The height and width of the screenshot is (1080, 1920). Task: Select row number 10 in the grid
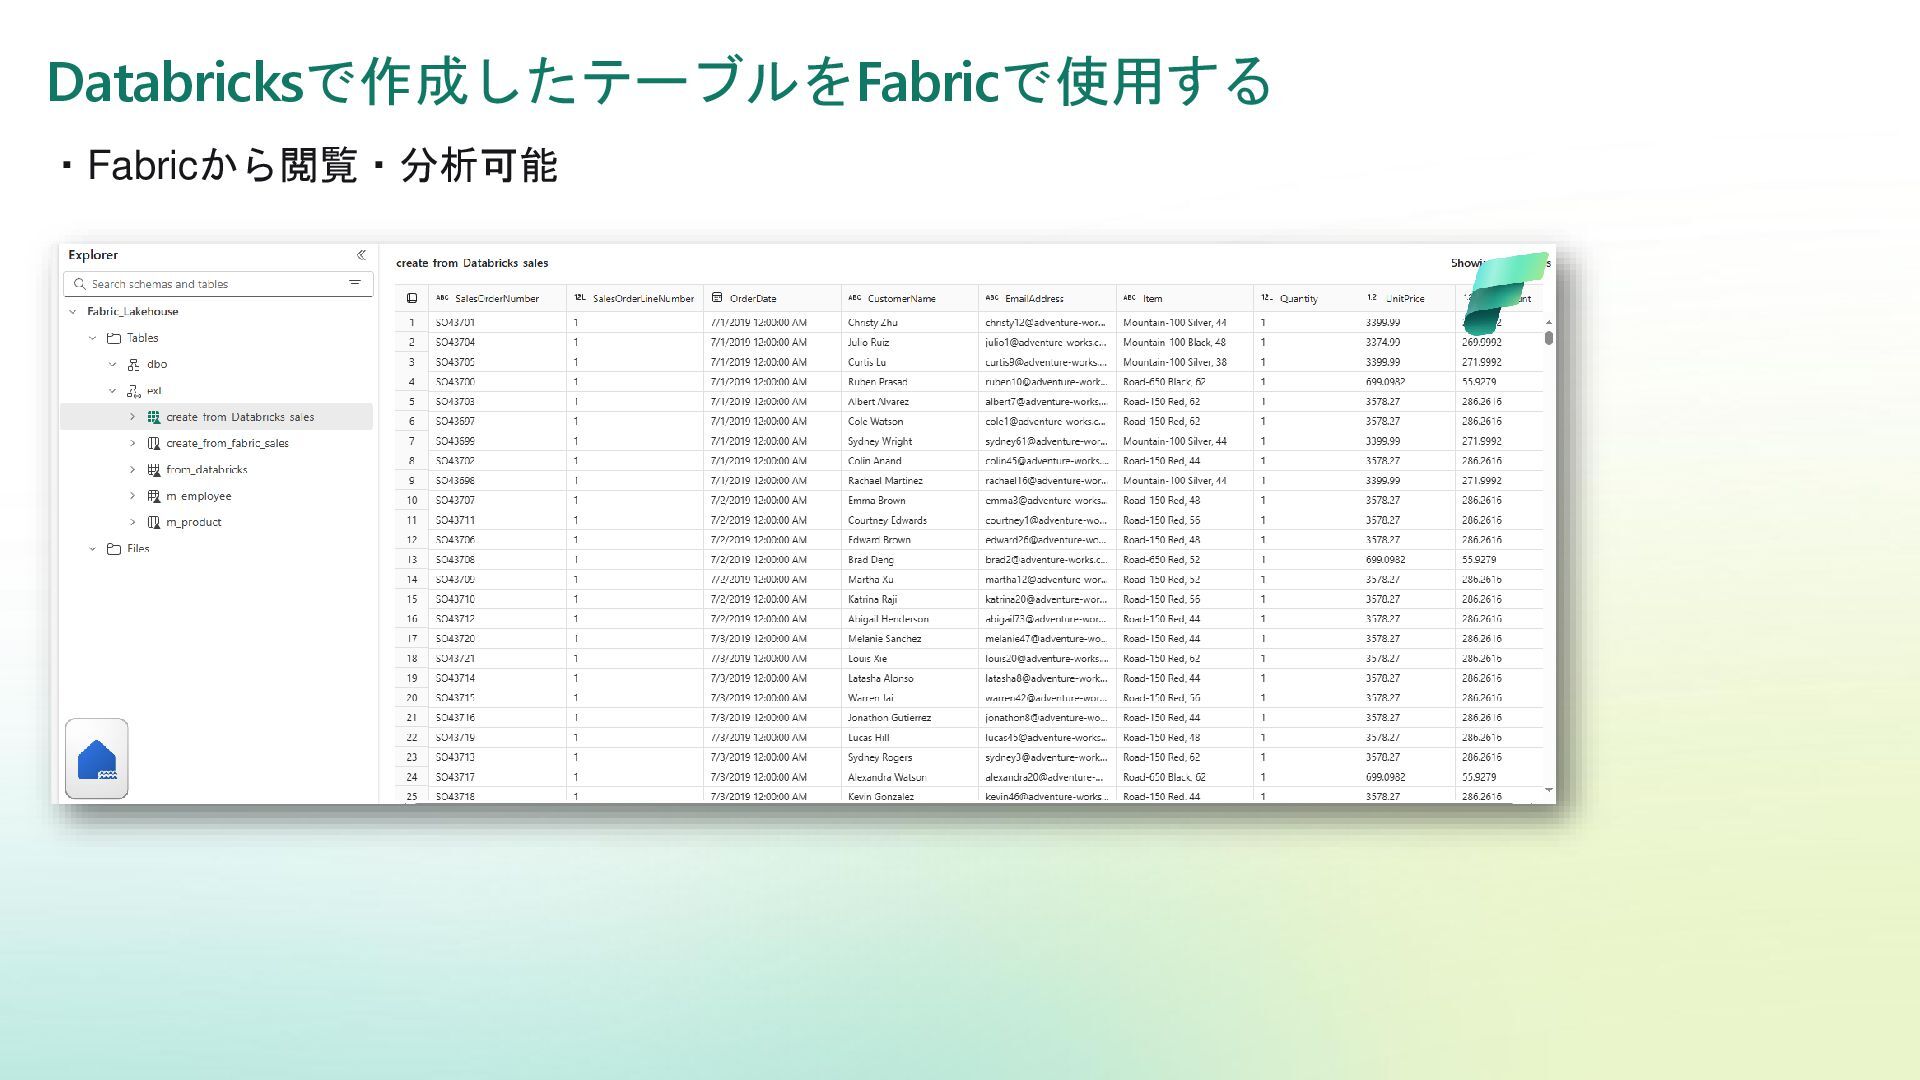tap(411, 501)
